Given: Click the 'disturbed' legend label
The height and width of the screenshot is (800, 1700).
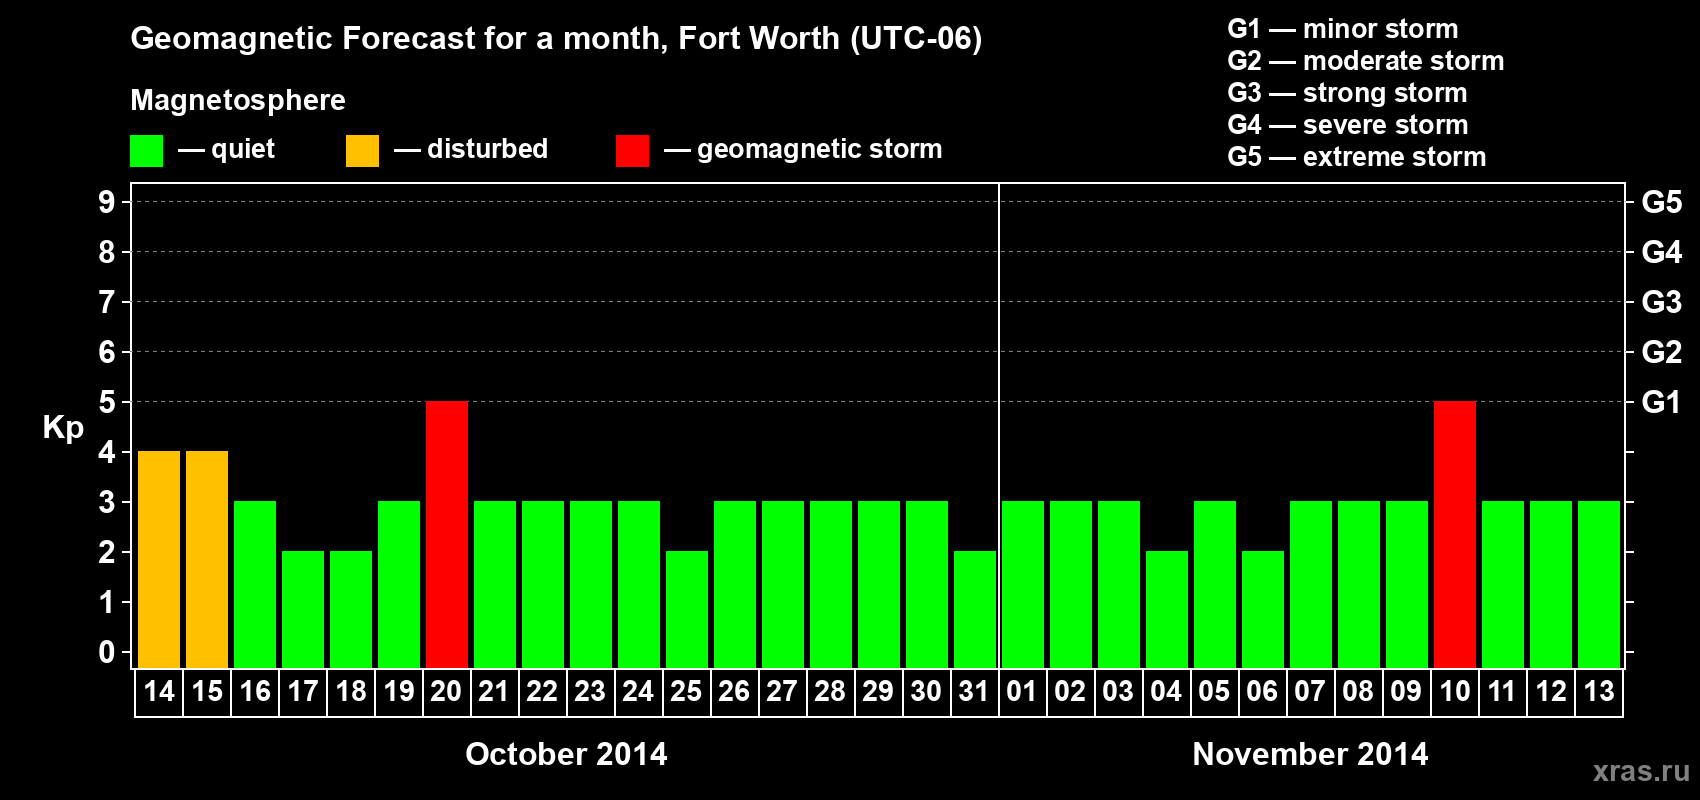Looking at the screenshot, I should tap(487, 149).
